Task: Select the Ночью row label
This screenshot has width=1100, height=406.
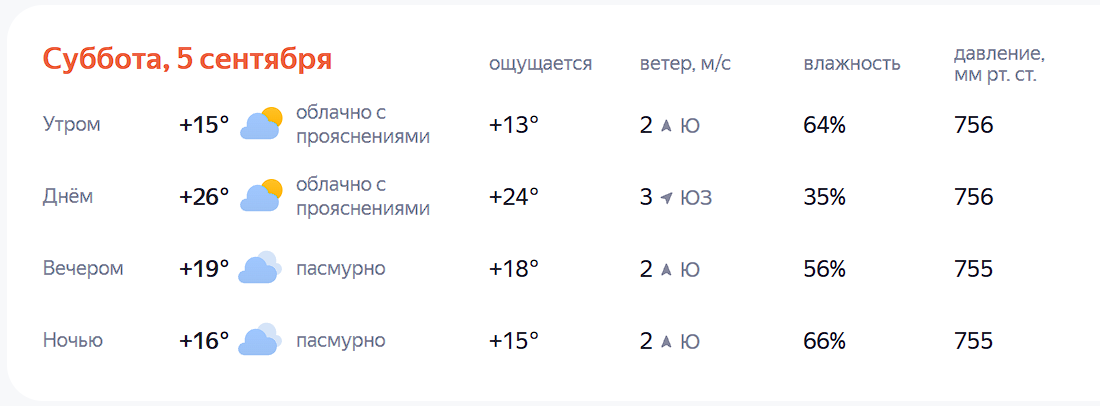Action: click(73, 341)
